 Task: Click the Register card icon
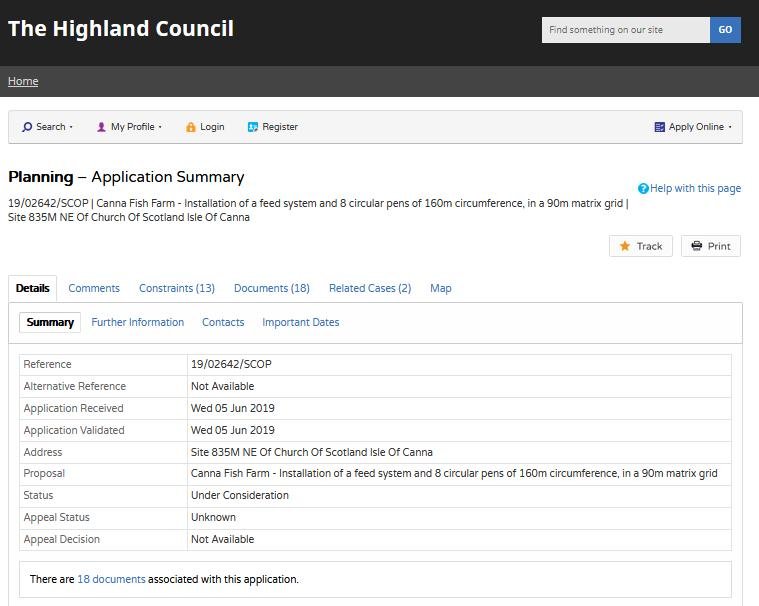click(253, 127)
